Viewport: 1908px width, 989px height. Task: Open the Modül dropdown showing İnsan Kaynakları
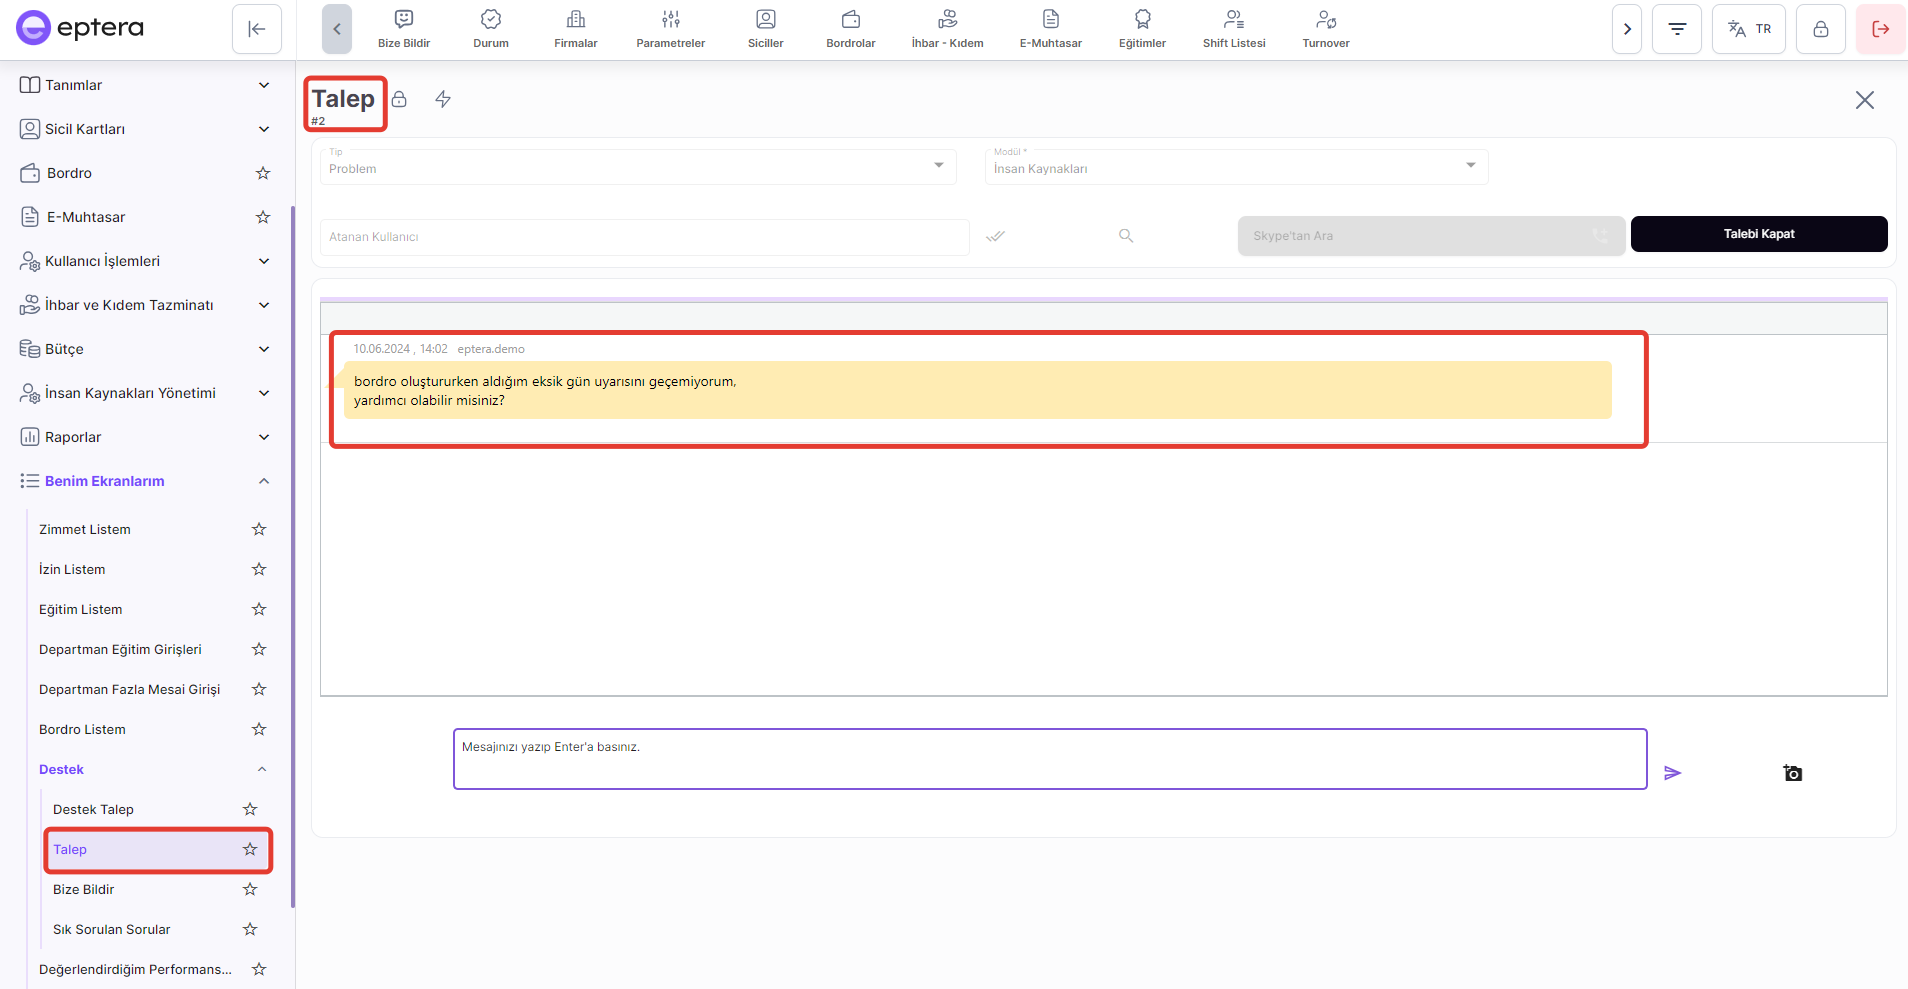(1236, 167)
